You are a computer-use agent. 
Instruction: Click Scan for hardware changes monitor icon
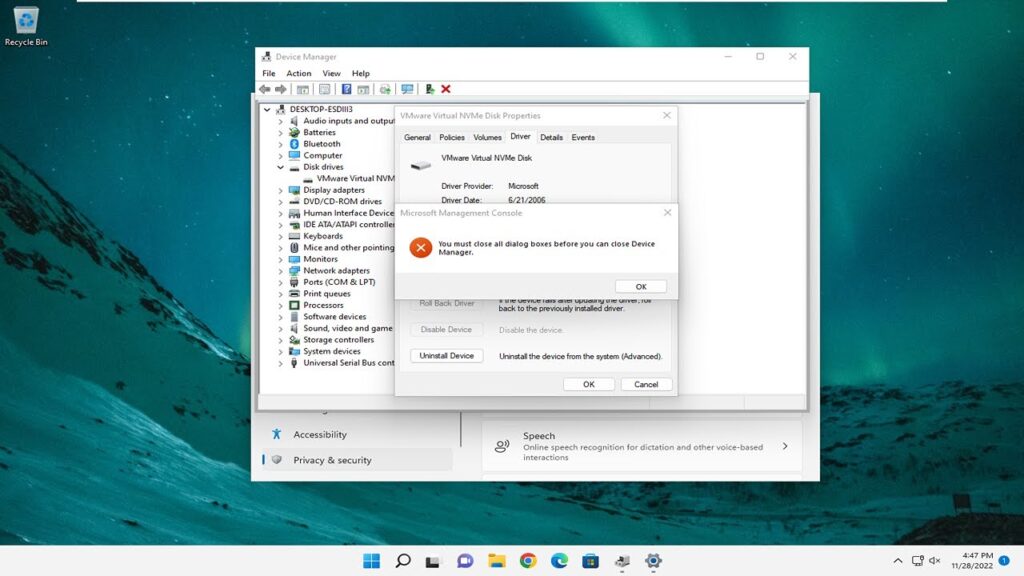408,89
